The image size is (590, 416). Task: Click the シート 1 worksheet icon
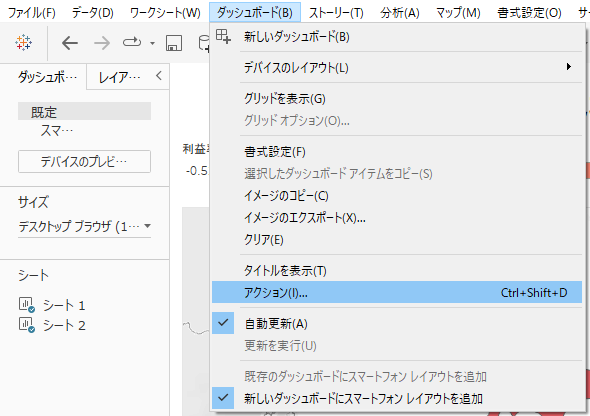[27, 305]
